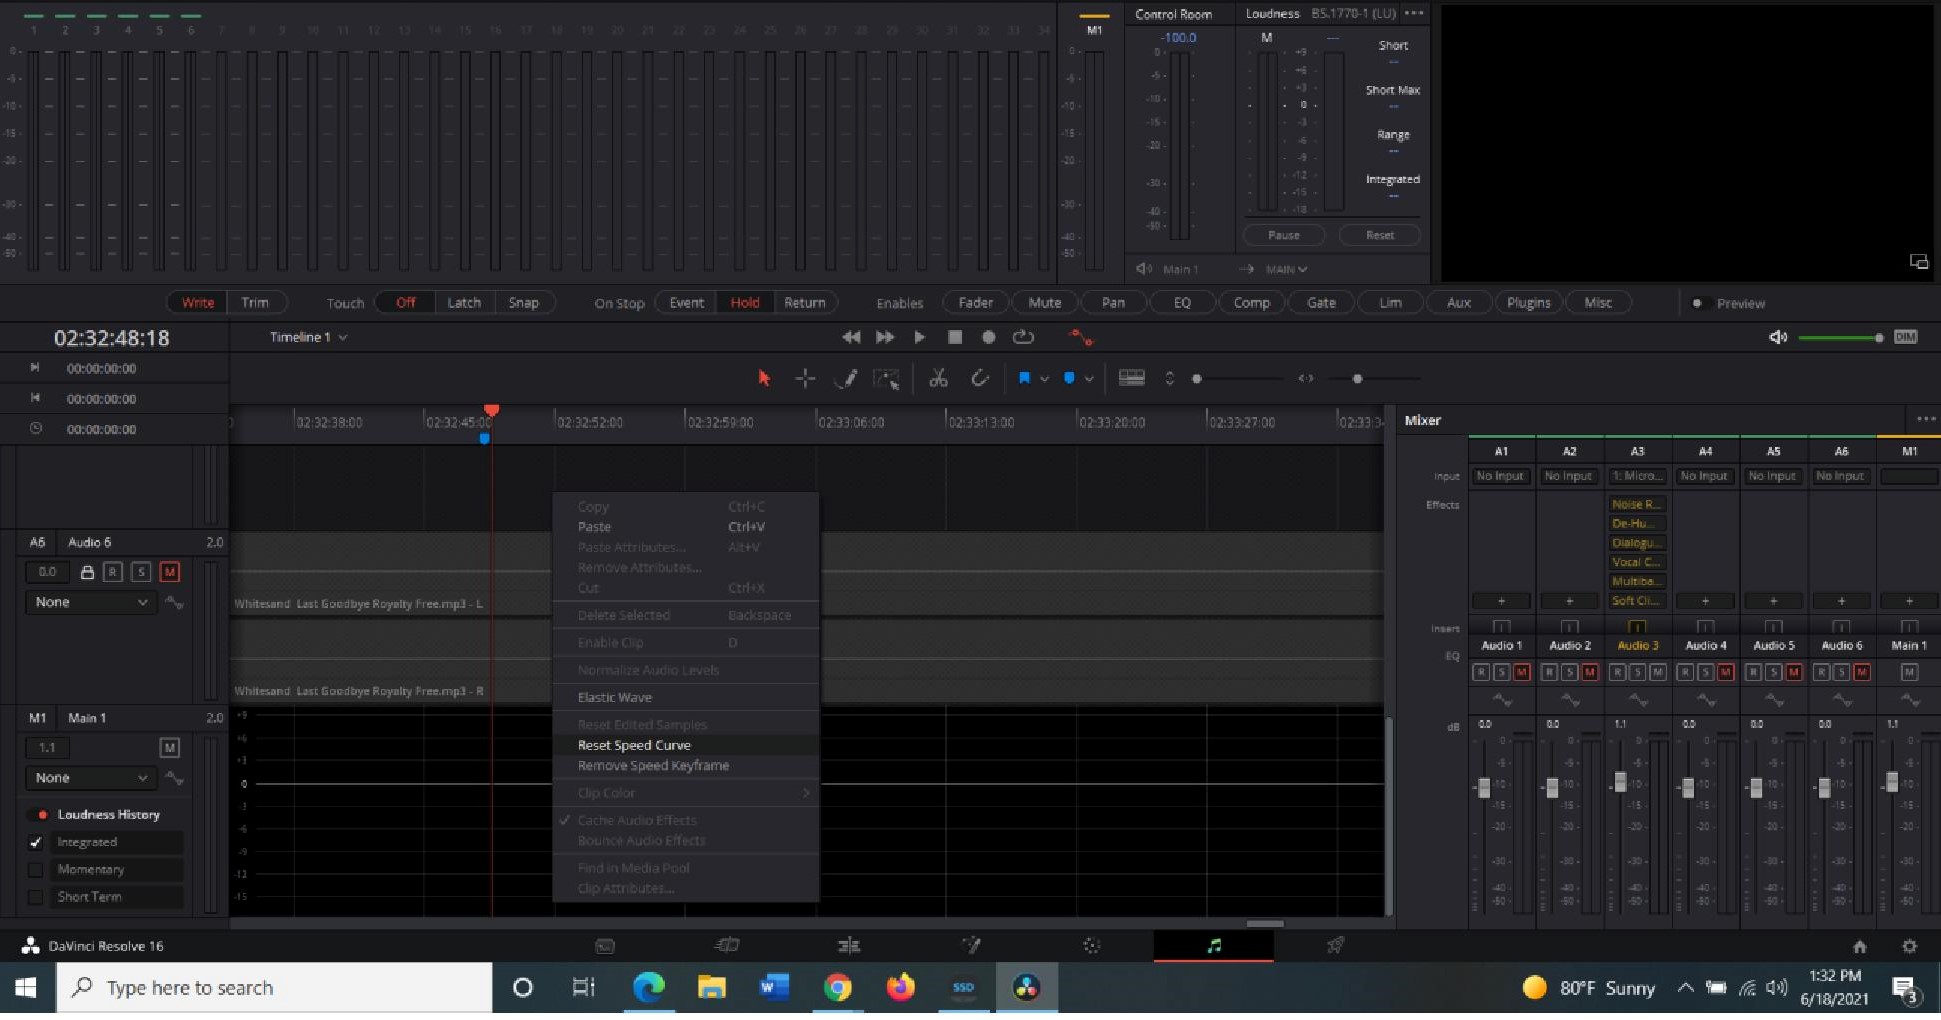Click the blue flag icon
The image size is (1941, 1020).
[1024, 378]
